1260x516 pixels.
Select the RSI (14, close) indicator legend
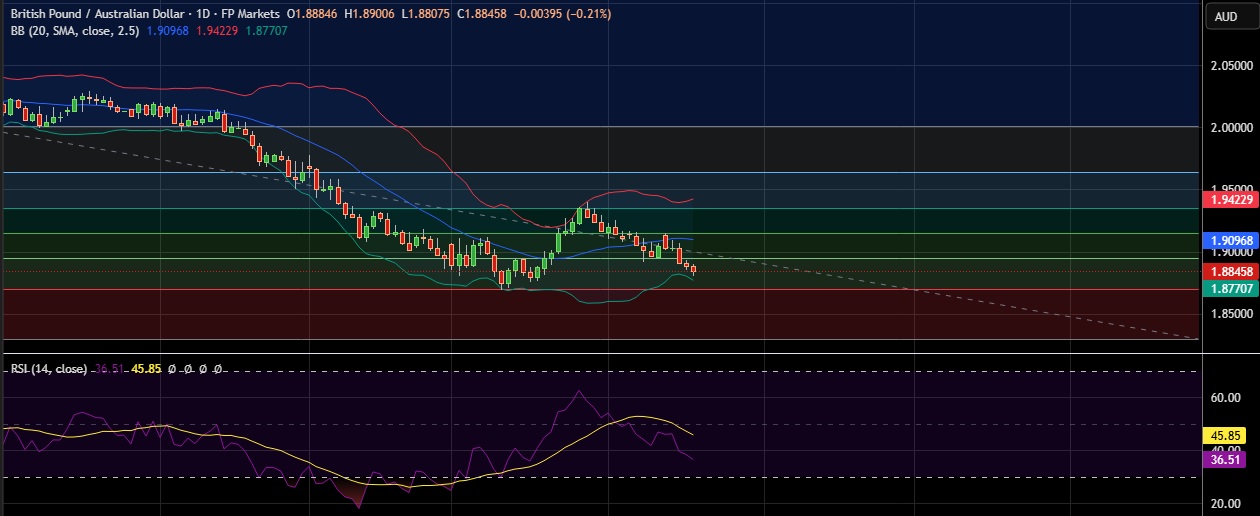coord(48,369)
